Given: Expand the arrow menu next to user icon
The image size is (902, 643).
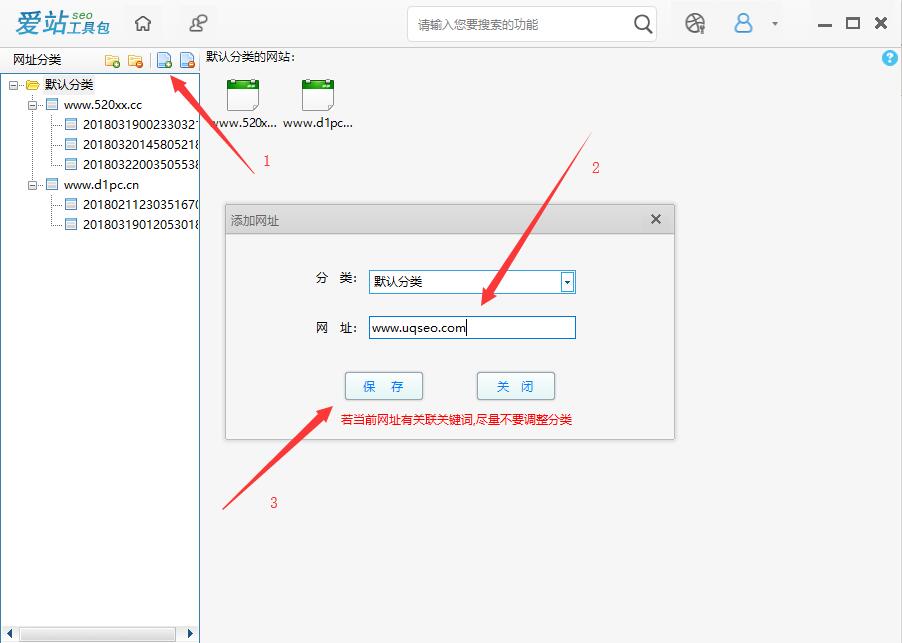Looking at the screenshot, I should (775, 23).
